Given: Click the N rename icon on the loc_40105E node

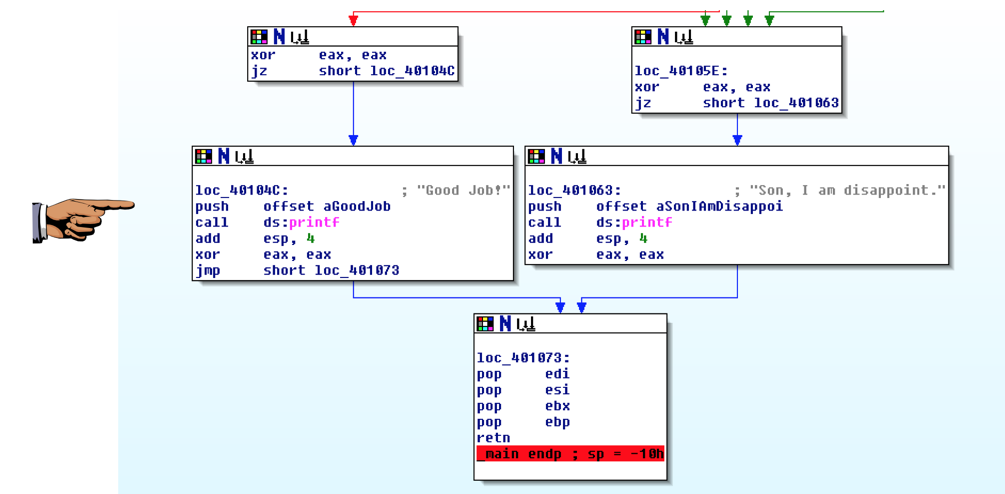Looking at the screenshot, I should click(x=663, y=37).
